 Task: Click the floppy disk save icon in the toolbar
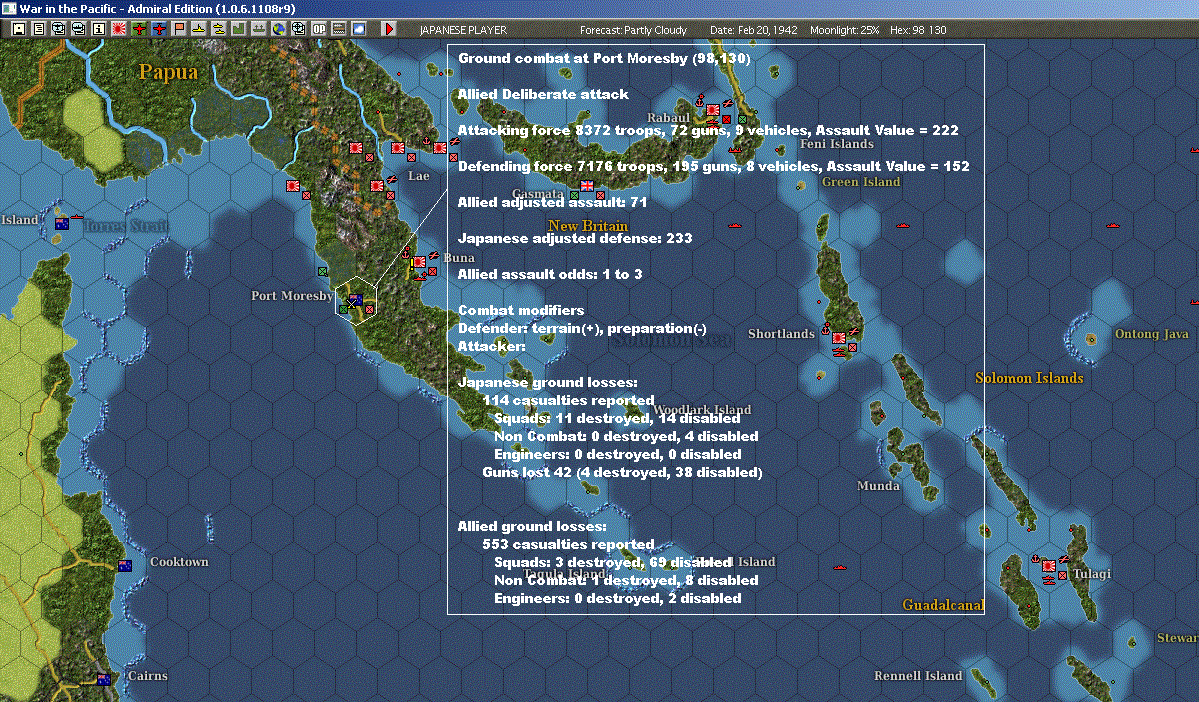pos(19,29)
